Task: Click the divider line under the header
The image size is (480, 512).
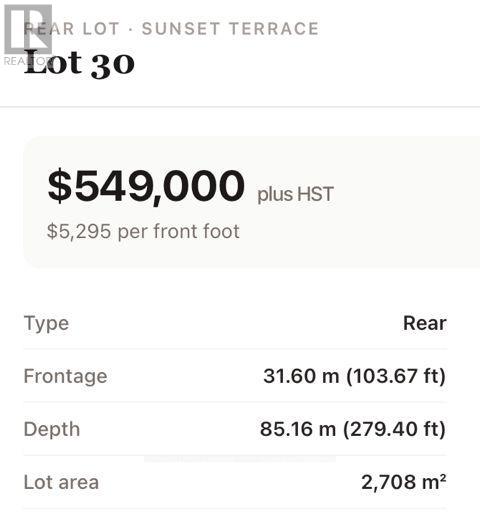Action: pos(240,107)
